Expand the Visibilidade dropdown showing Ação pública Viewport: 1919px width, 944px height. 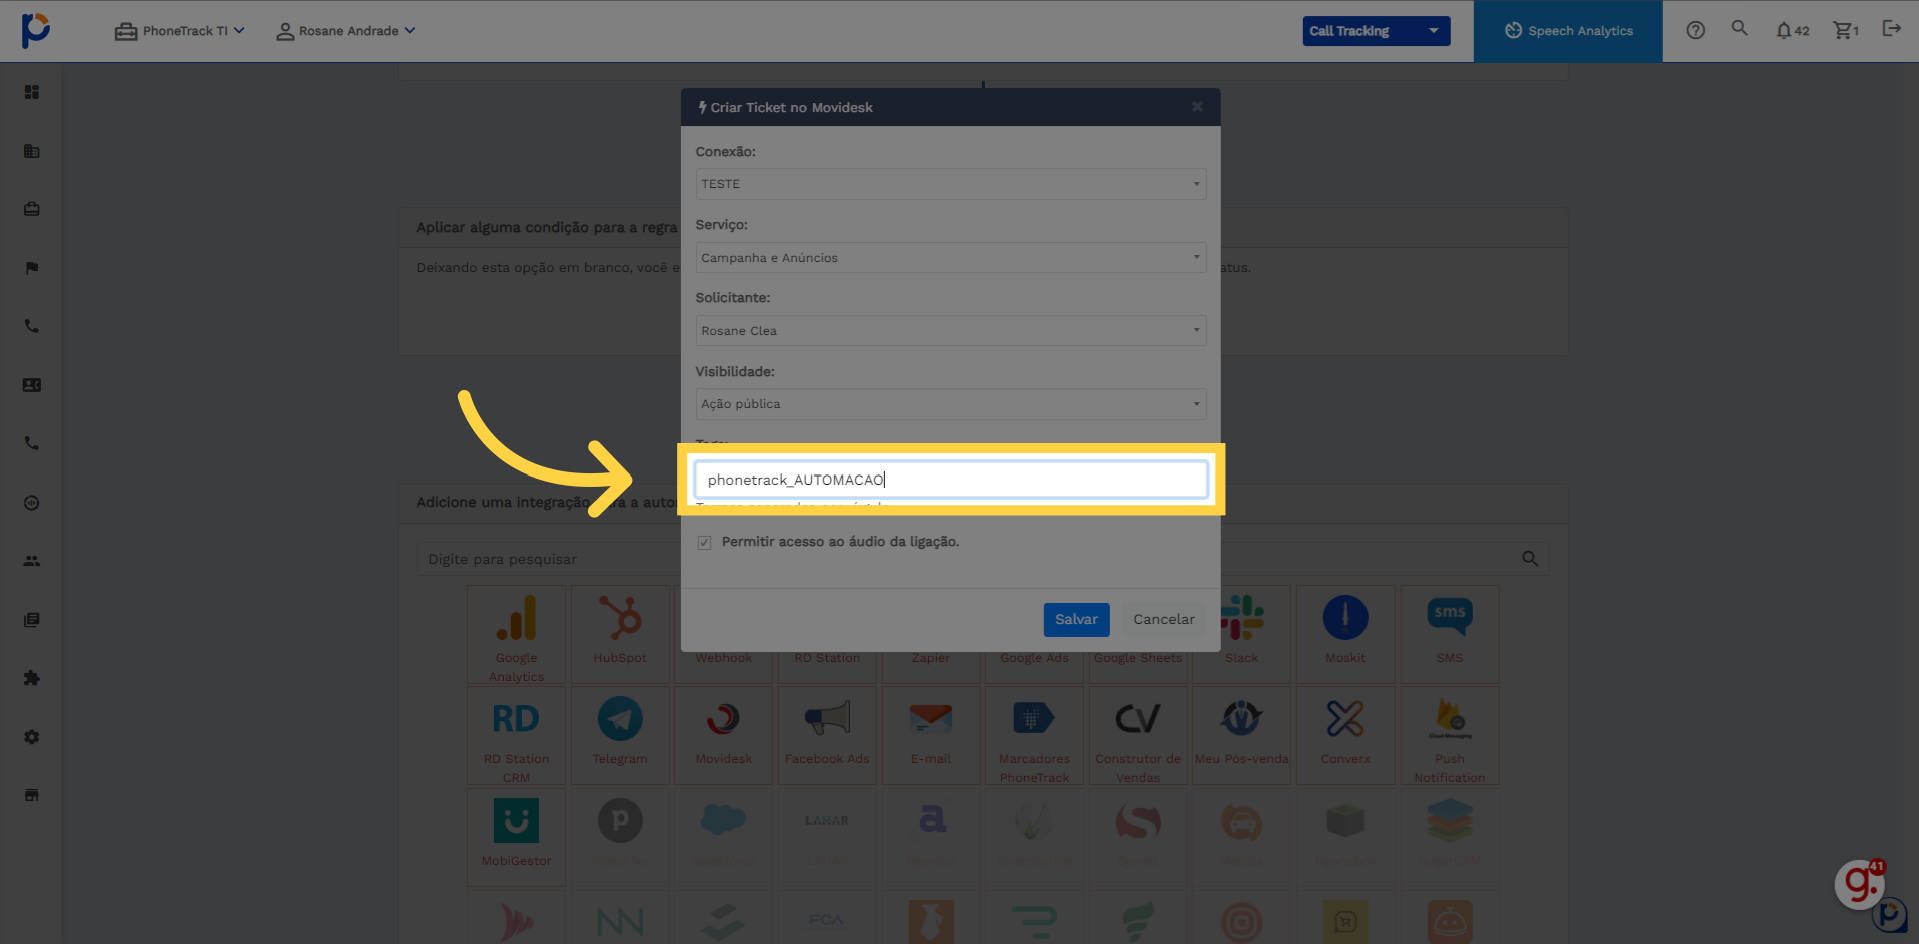coord(951,404)
